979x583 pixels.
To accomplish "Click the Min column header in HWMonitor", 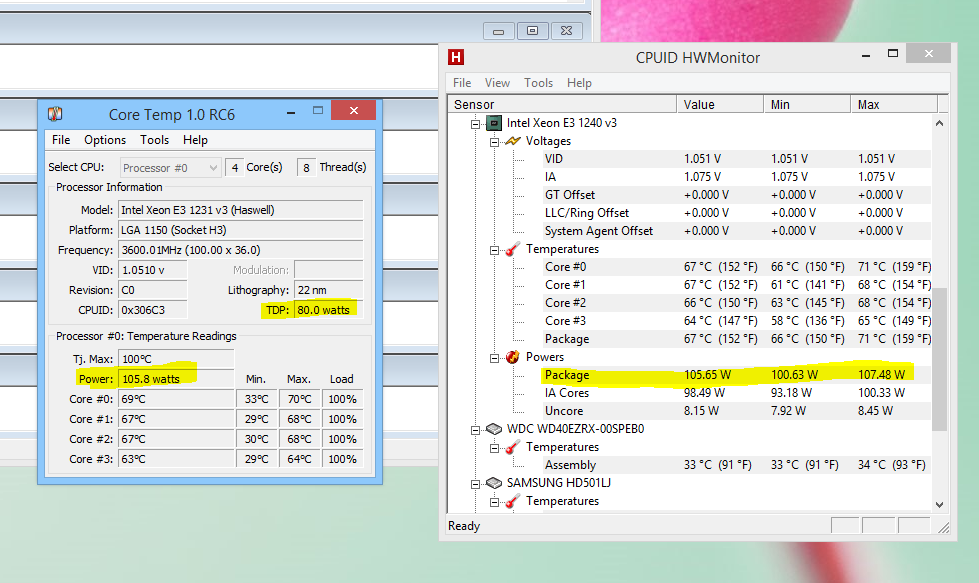I will [x=807, y=104].
